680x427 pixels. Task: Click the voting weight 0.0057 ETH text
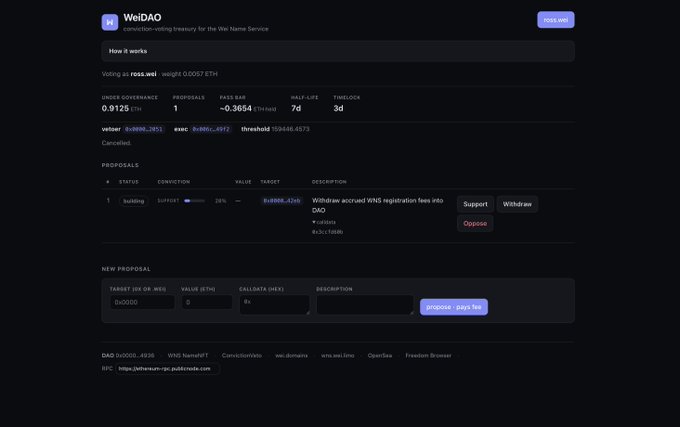point(190,74)
